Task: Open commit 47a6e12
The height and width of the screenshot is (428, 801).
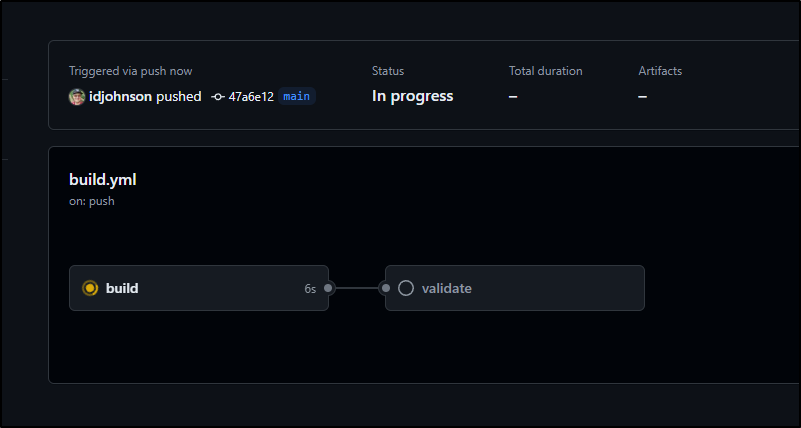Action: tap(251, 97)
